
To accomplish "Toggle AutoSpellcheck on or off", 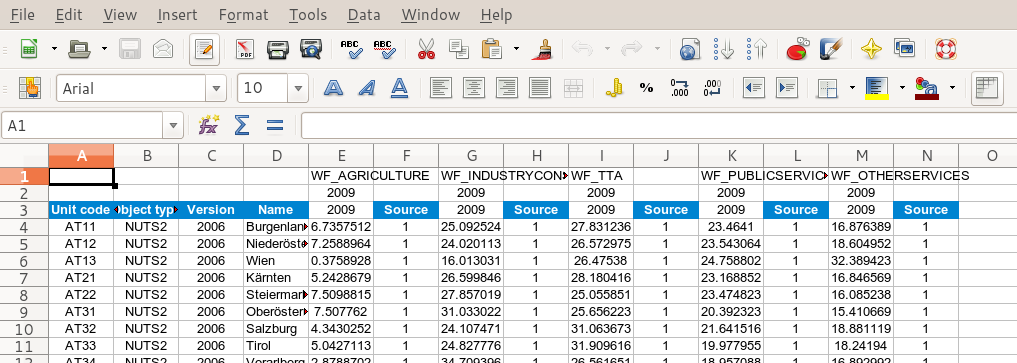I will pyautogui.click(x=383, y=49).
